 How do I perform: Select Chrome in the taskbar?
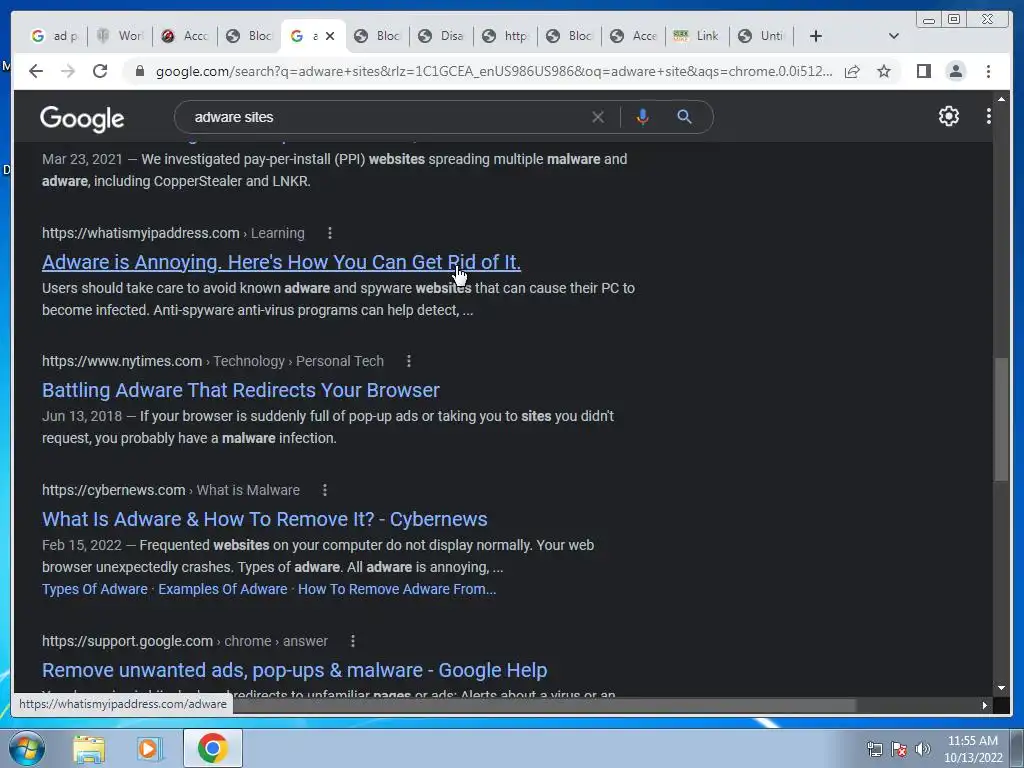click(x=213, y=748)
